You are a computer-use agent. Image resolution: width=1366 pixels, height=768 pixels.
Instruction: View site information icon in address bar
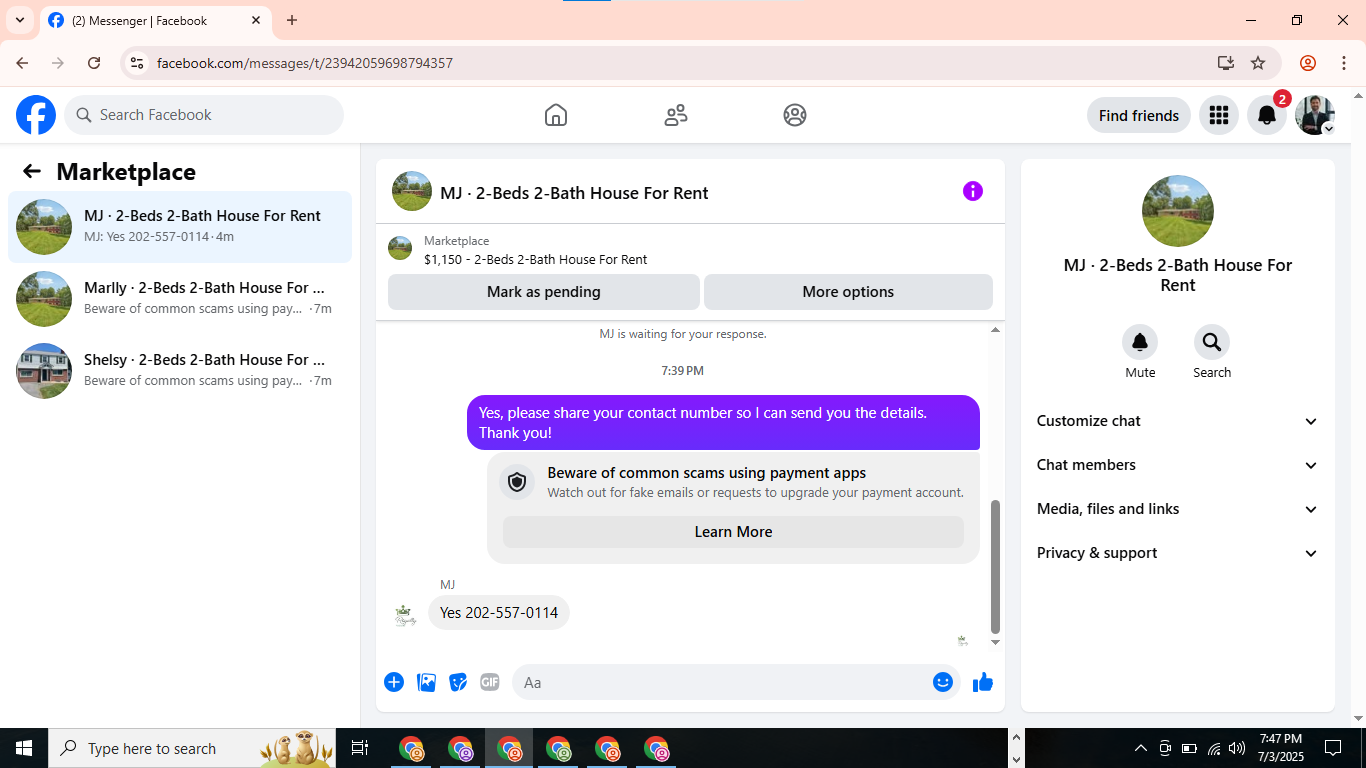tap(137, 63)
